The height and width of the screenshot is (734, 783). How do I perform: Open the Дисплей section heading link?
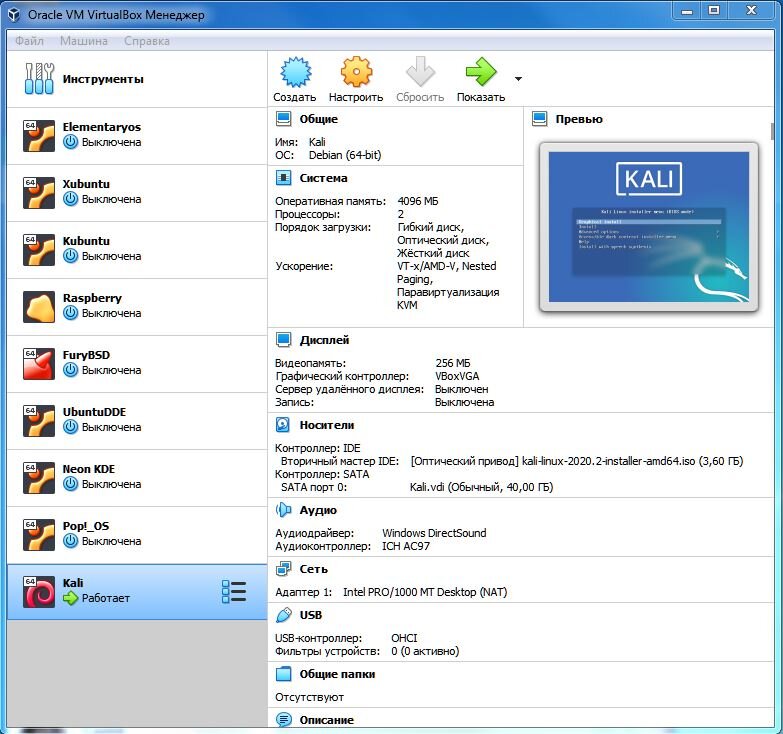pos(324,340)
